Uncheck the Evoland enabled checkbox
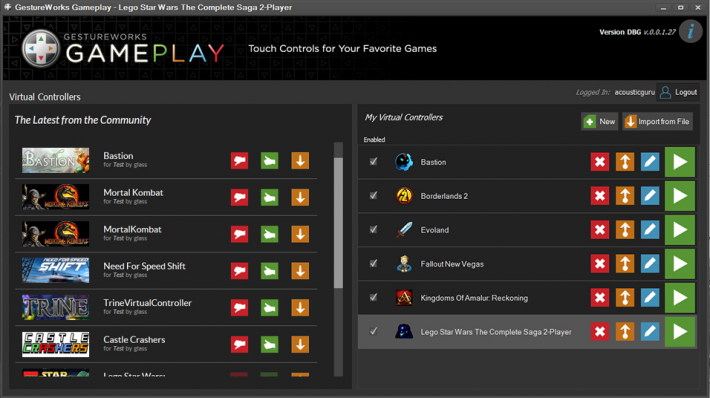710x398 pixels. [373, 229]
